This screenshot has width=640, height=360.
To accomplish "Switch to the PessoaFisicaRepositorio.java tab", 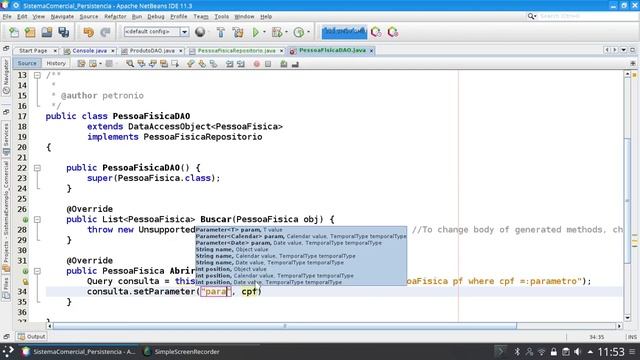I will click(236, 51).
